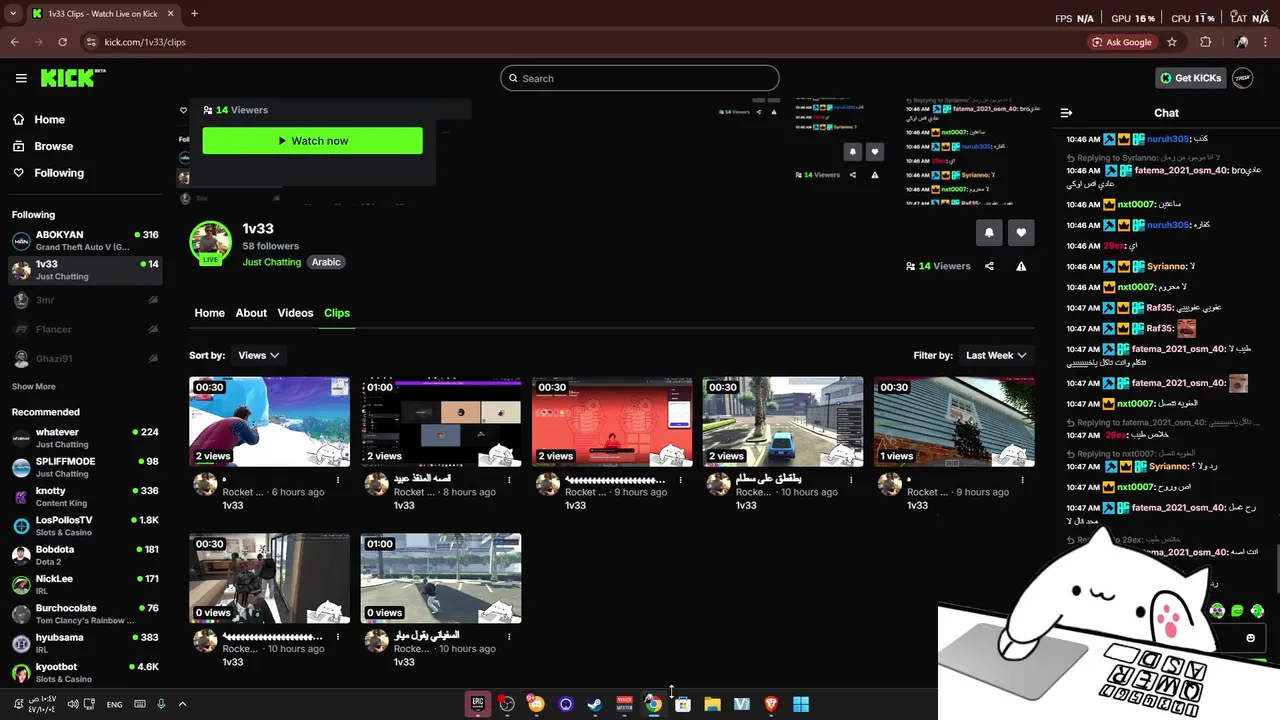This screenshot has height=720, width=1280.
Task: Open Following in the sidebar navigation
Action: 59,173
